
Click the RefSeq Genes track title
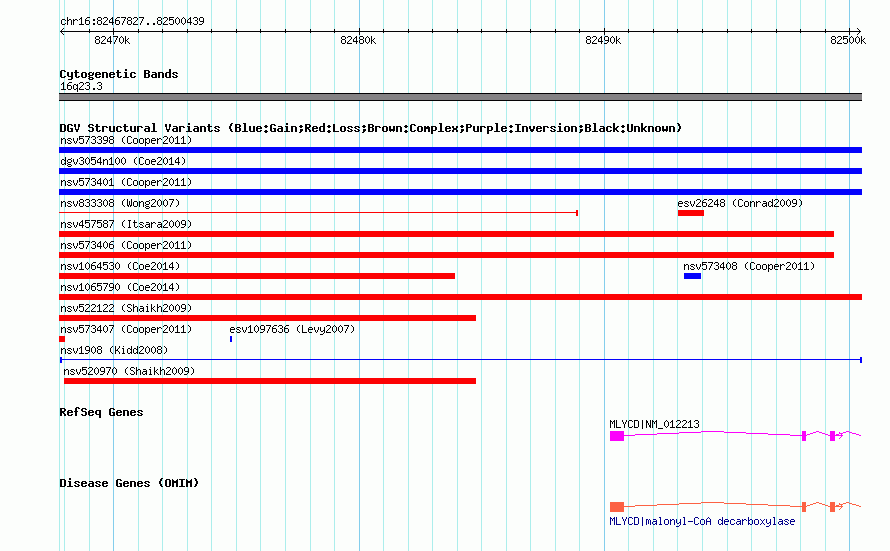[101, 412]
